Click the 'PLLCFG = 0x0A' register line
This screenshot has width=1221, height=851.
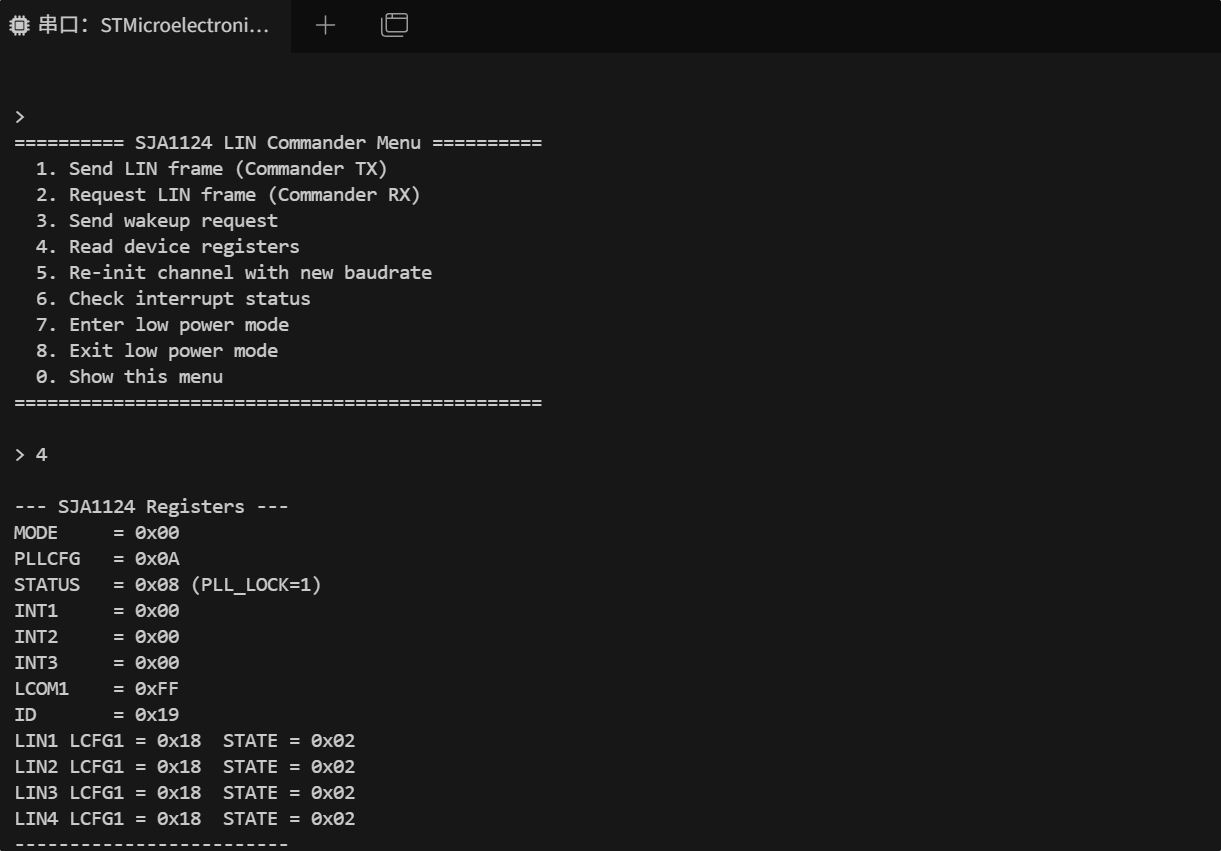point(97,559)
